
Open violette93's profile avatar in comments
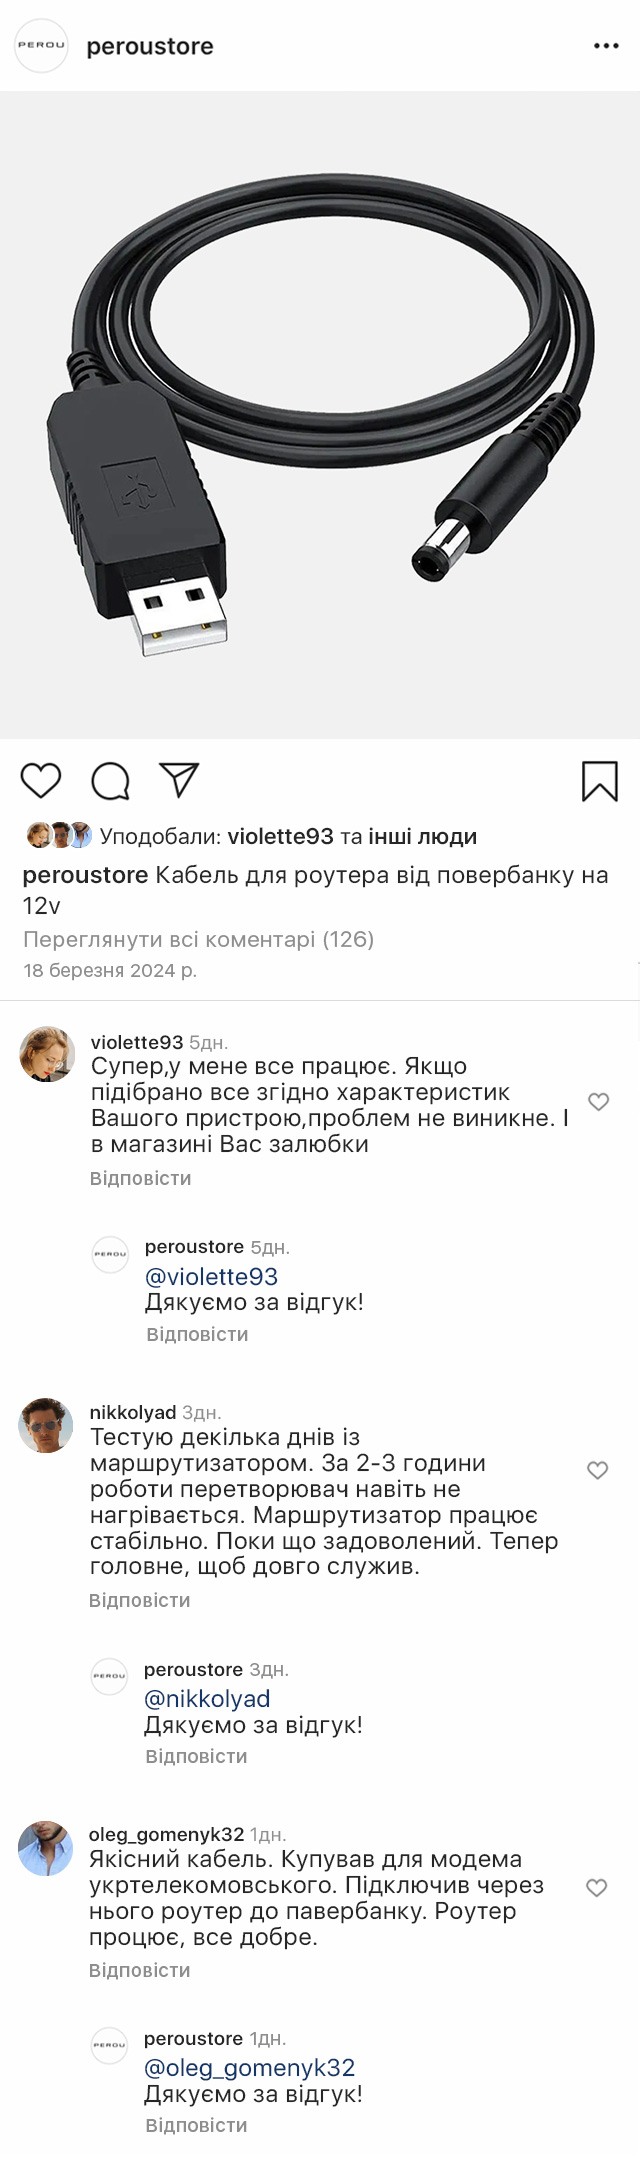(47, 1054)
